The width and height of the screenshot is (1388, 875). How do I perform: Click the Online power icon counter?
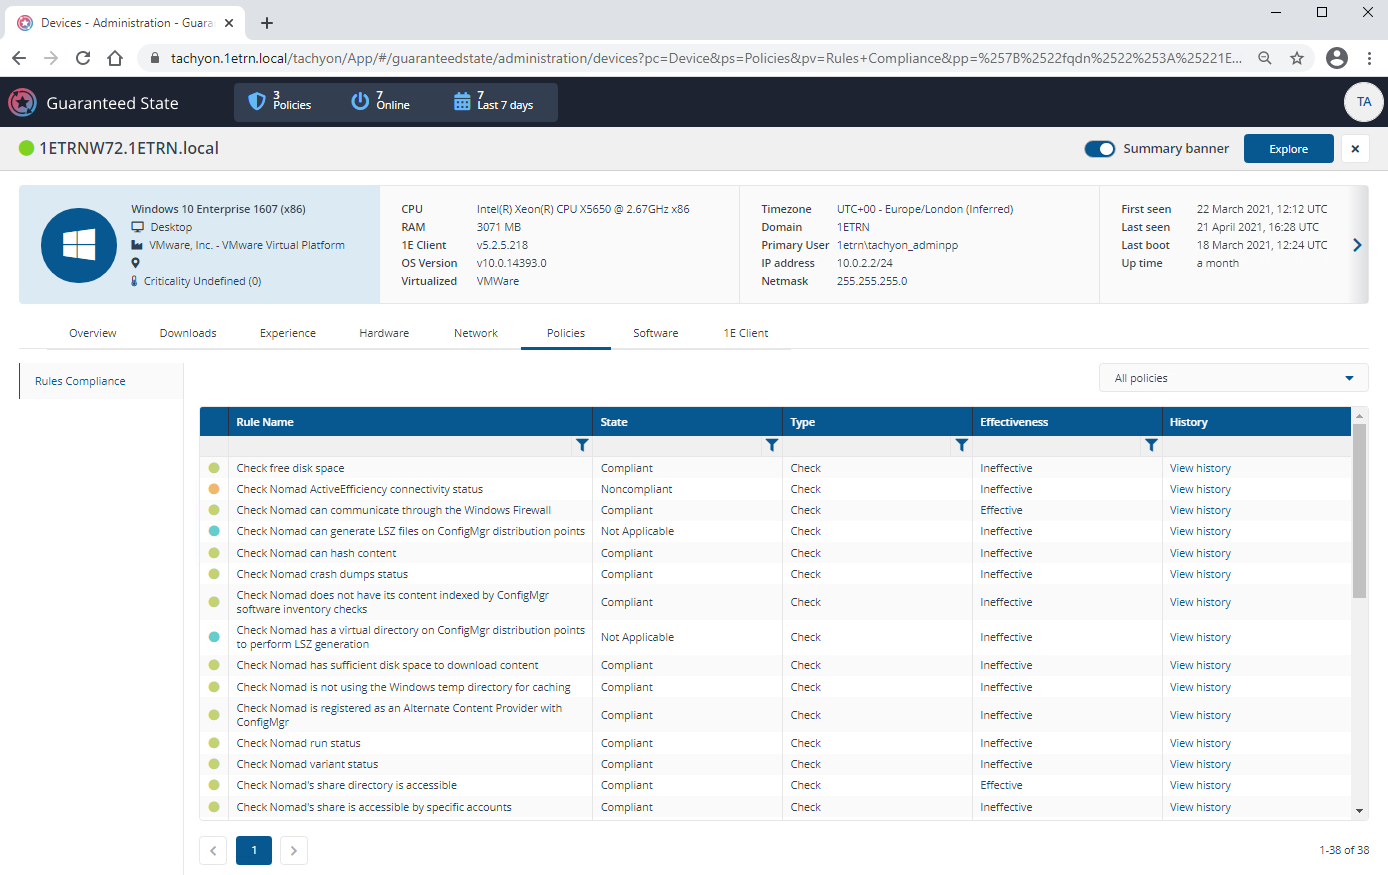381,101
